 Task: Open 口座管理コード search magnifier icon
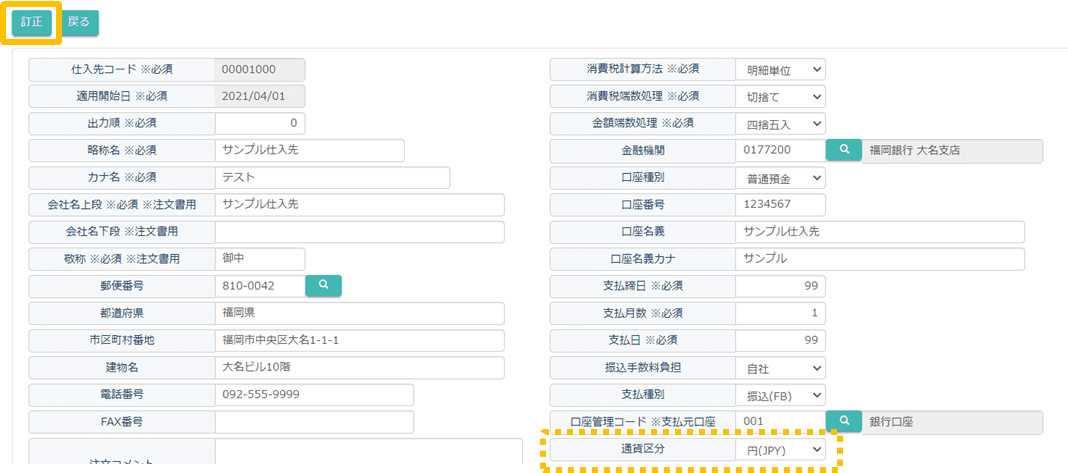point(844,422)
